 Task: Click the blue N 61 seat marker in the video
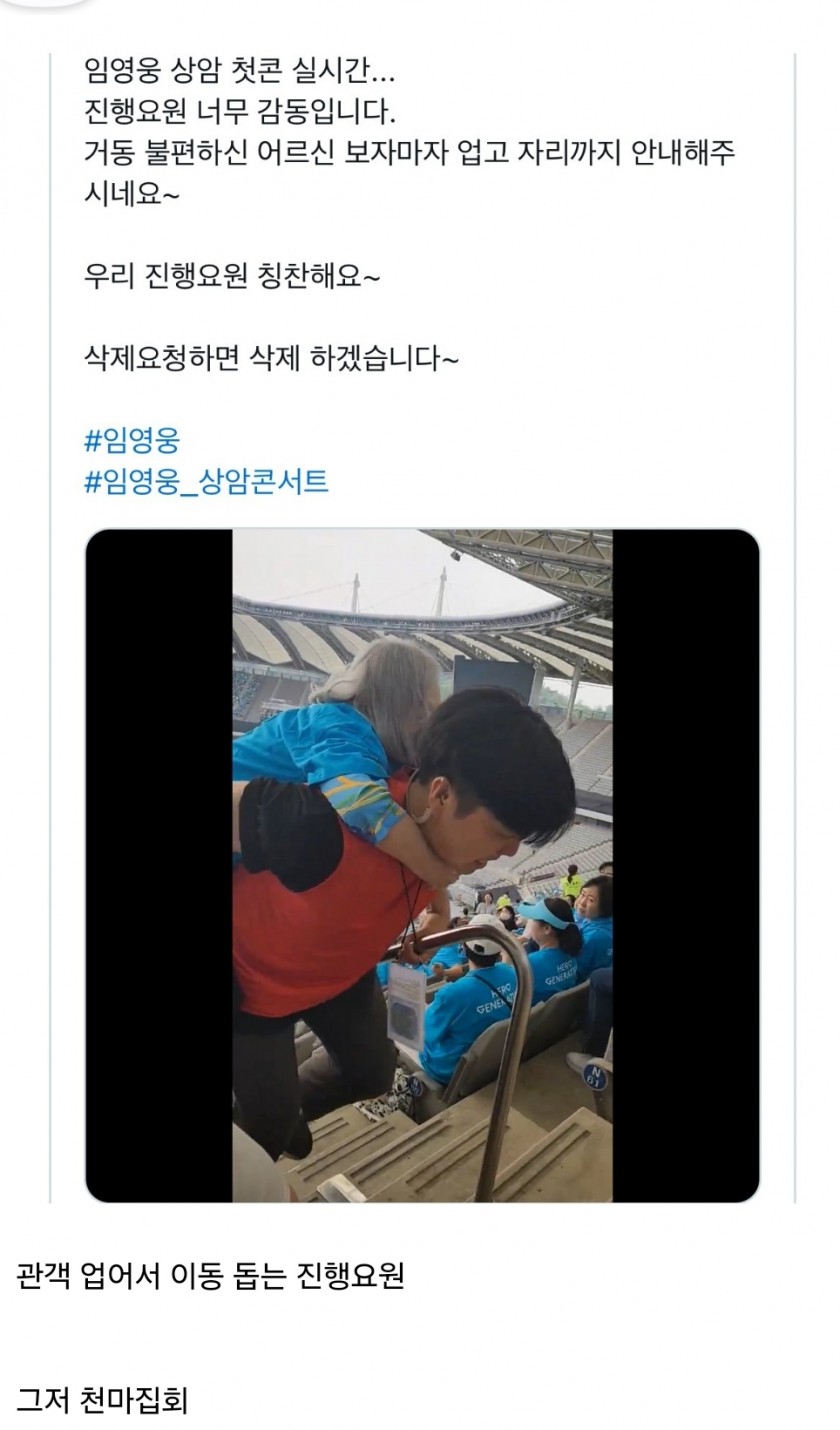click(595, 1076)
